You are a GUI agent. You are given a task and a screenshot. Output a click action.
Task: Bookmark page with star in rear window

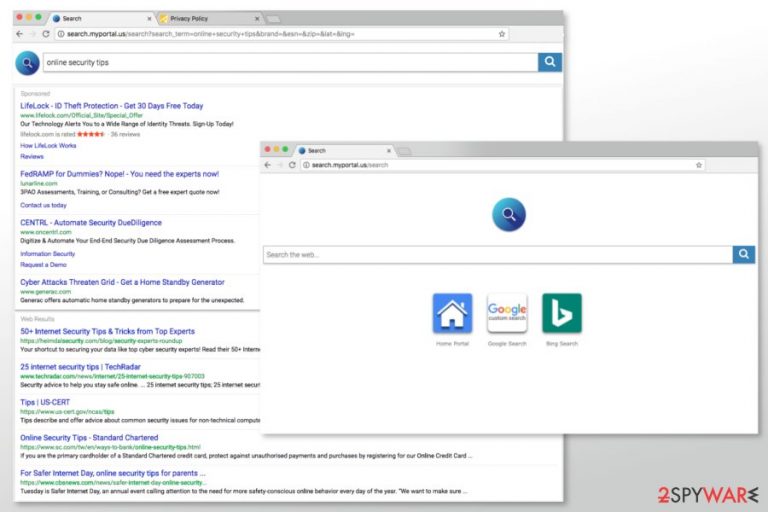coord(502,34)
